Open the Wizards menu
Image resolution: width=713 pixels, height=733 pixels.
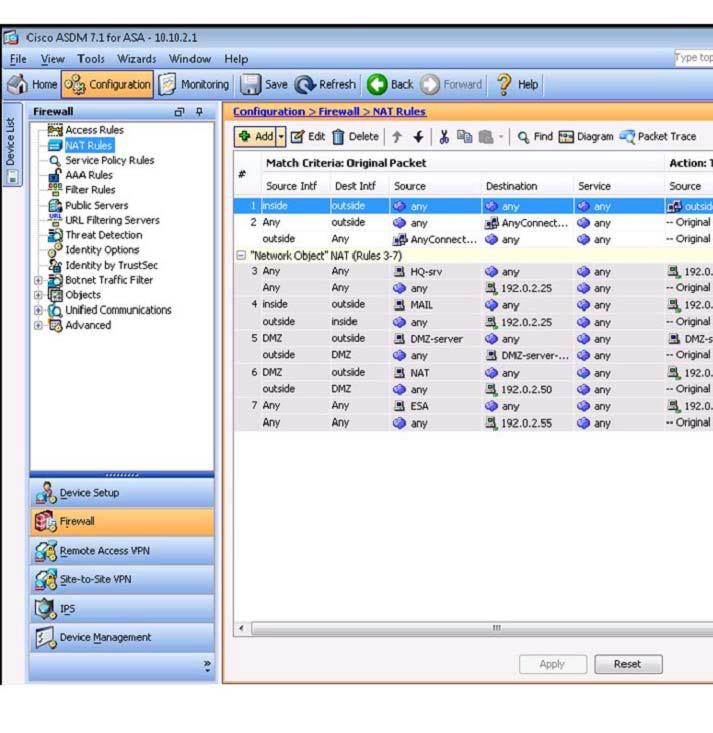pyautogui.click(x=136, y=59)
